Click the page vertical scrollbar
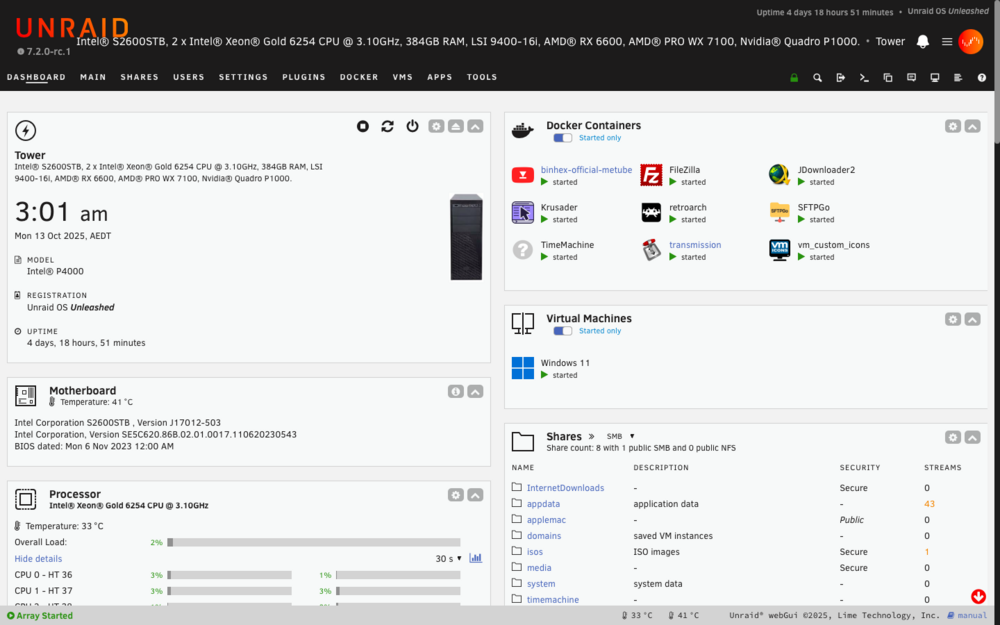The width and height of the screenshot is (1000, 625). (x=997, y=70)
